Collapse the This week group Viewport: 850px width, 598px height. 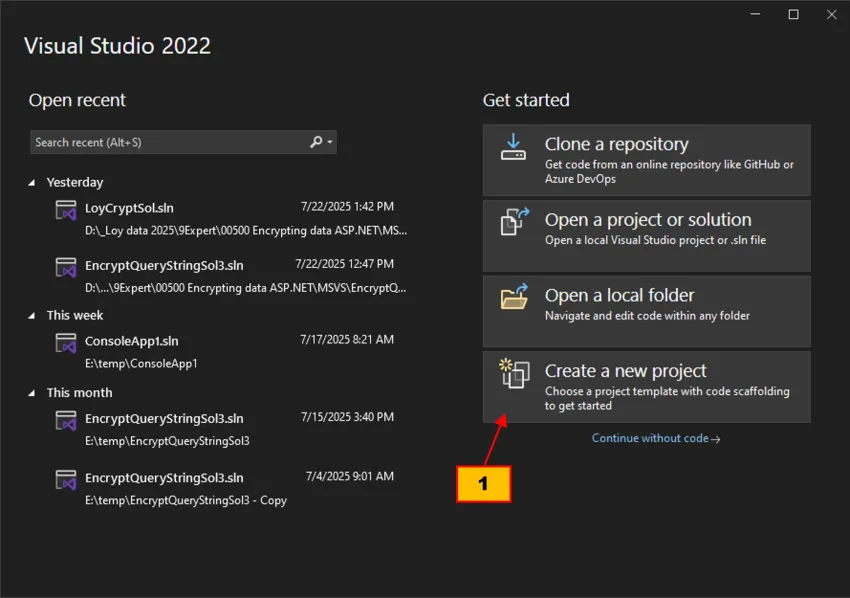(x=33, y=315)
